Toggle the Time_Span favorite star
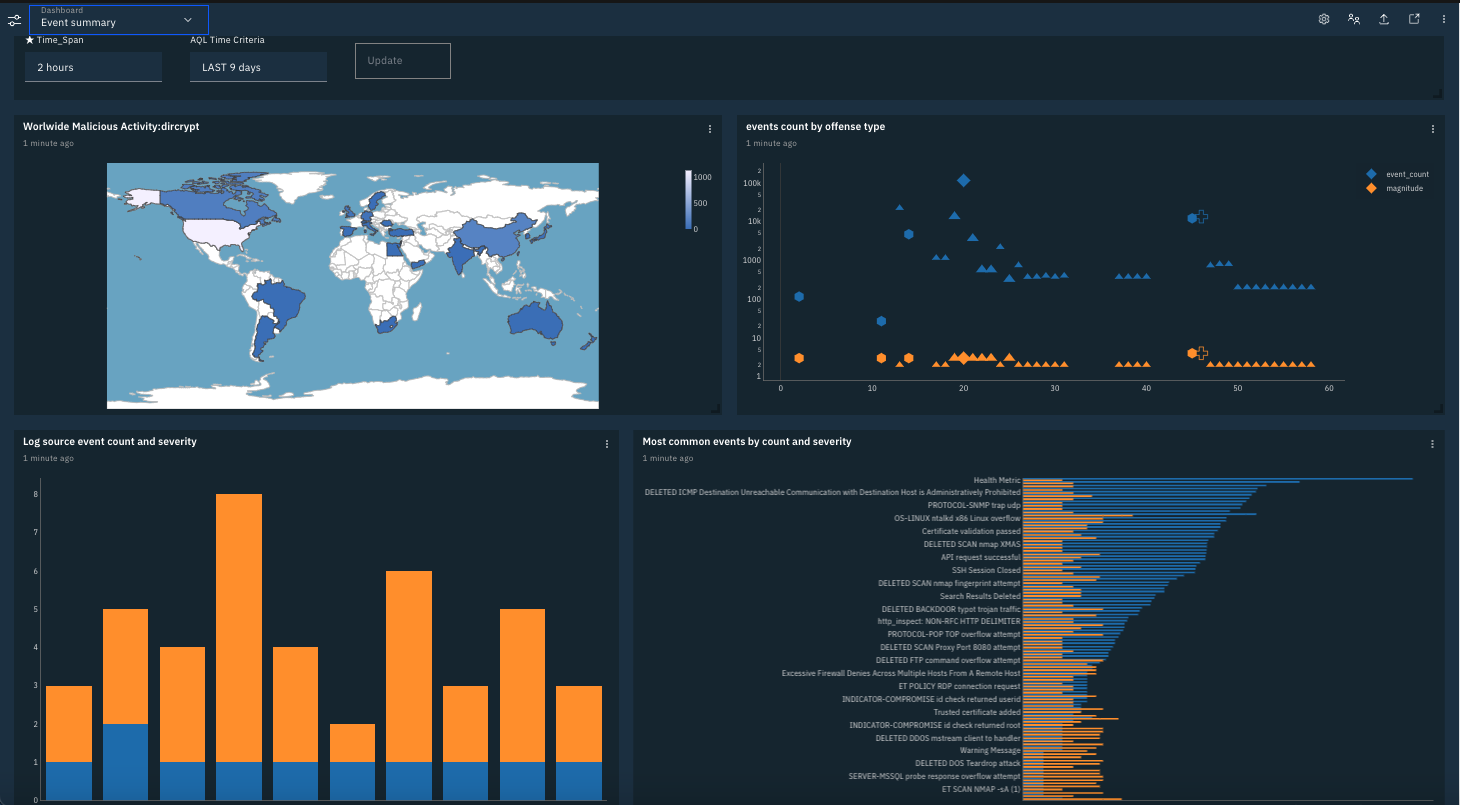Screen dimensions: 1460x805 click(x=28, y=40)
